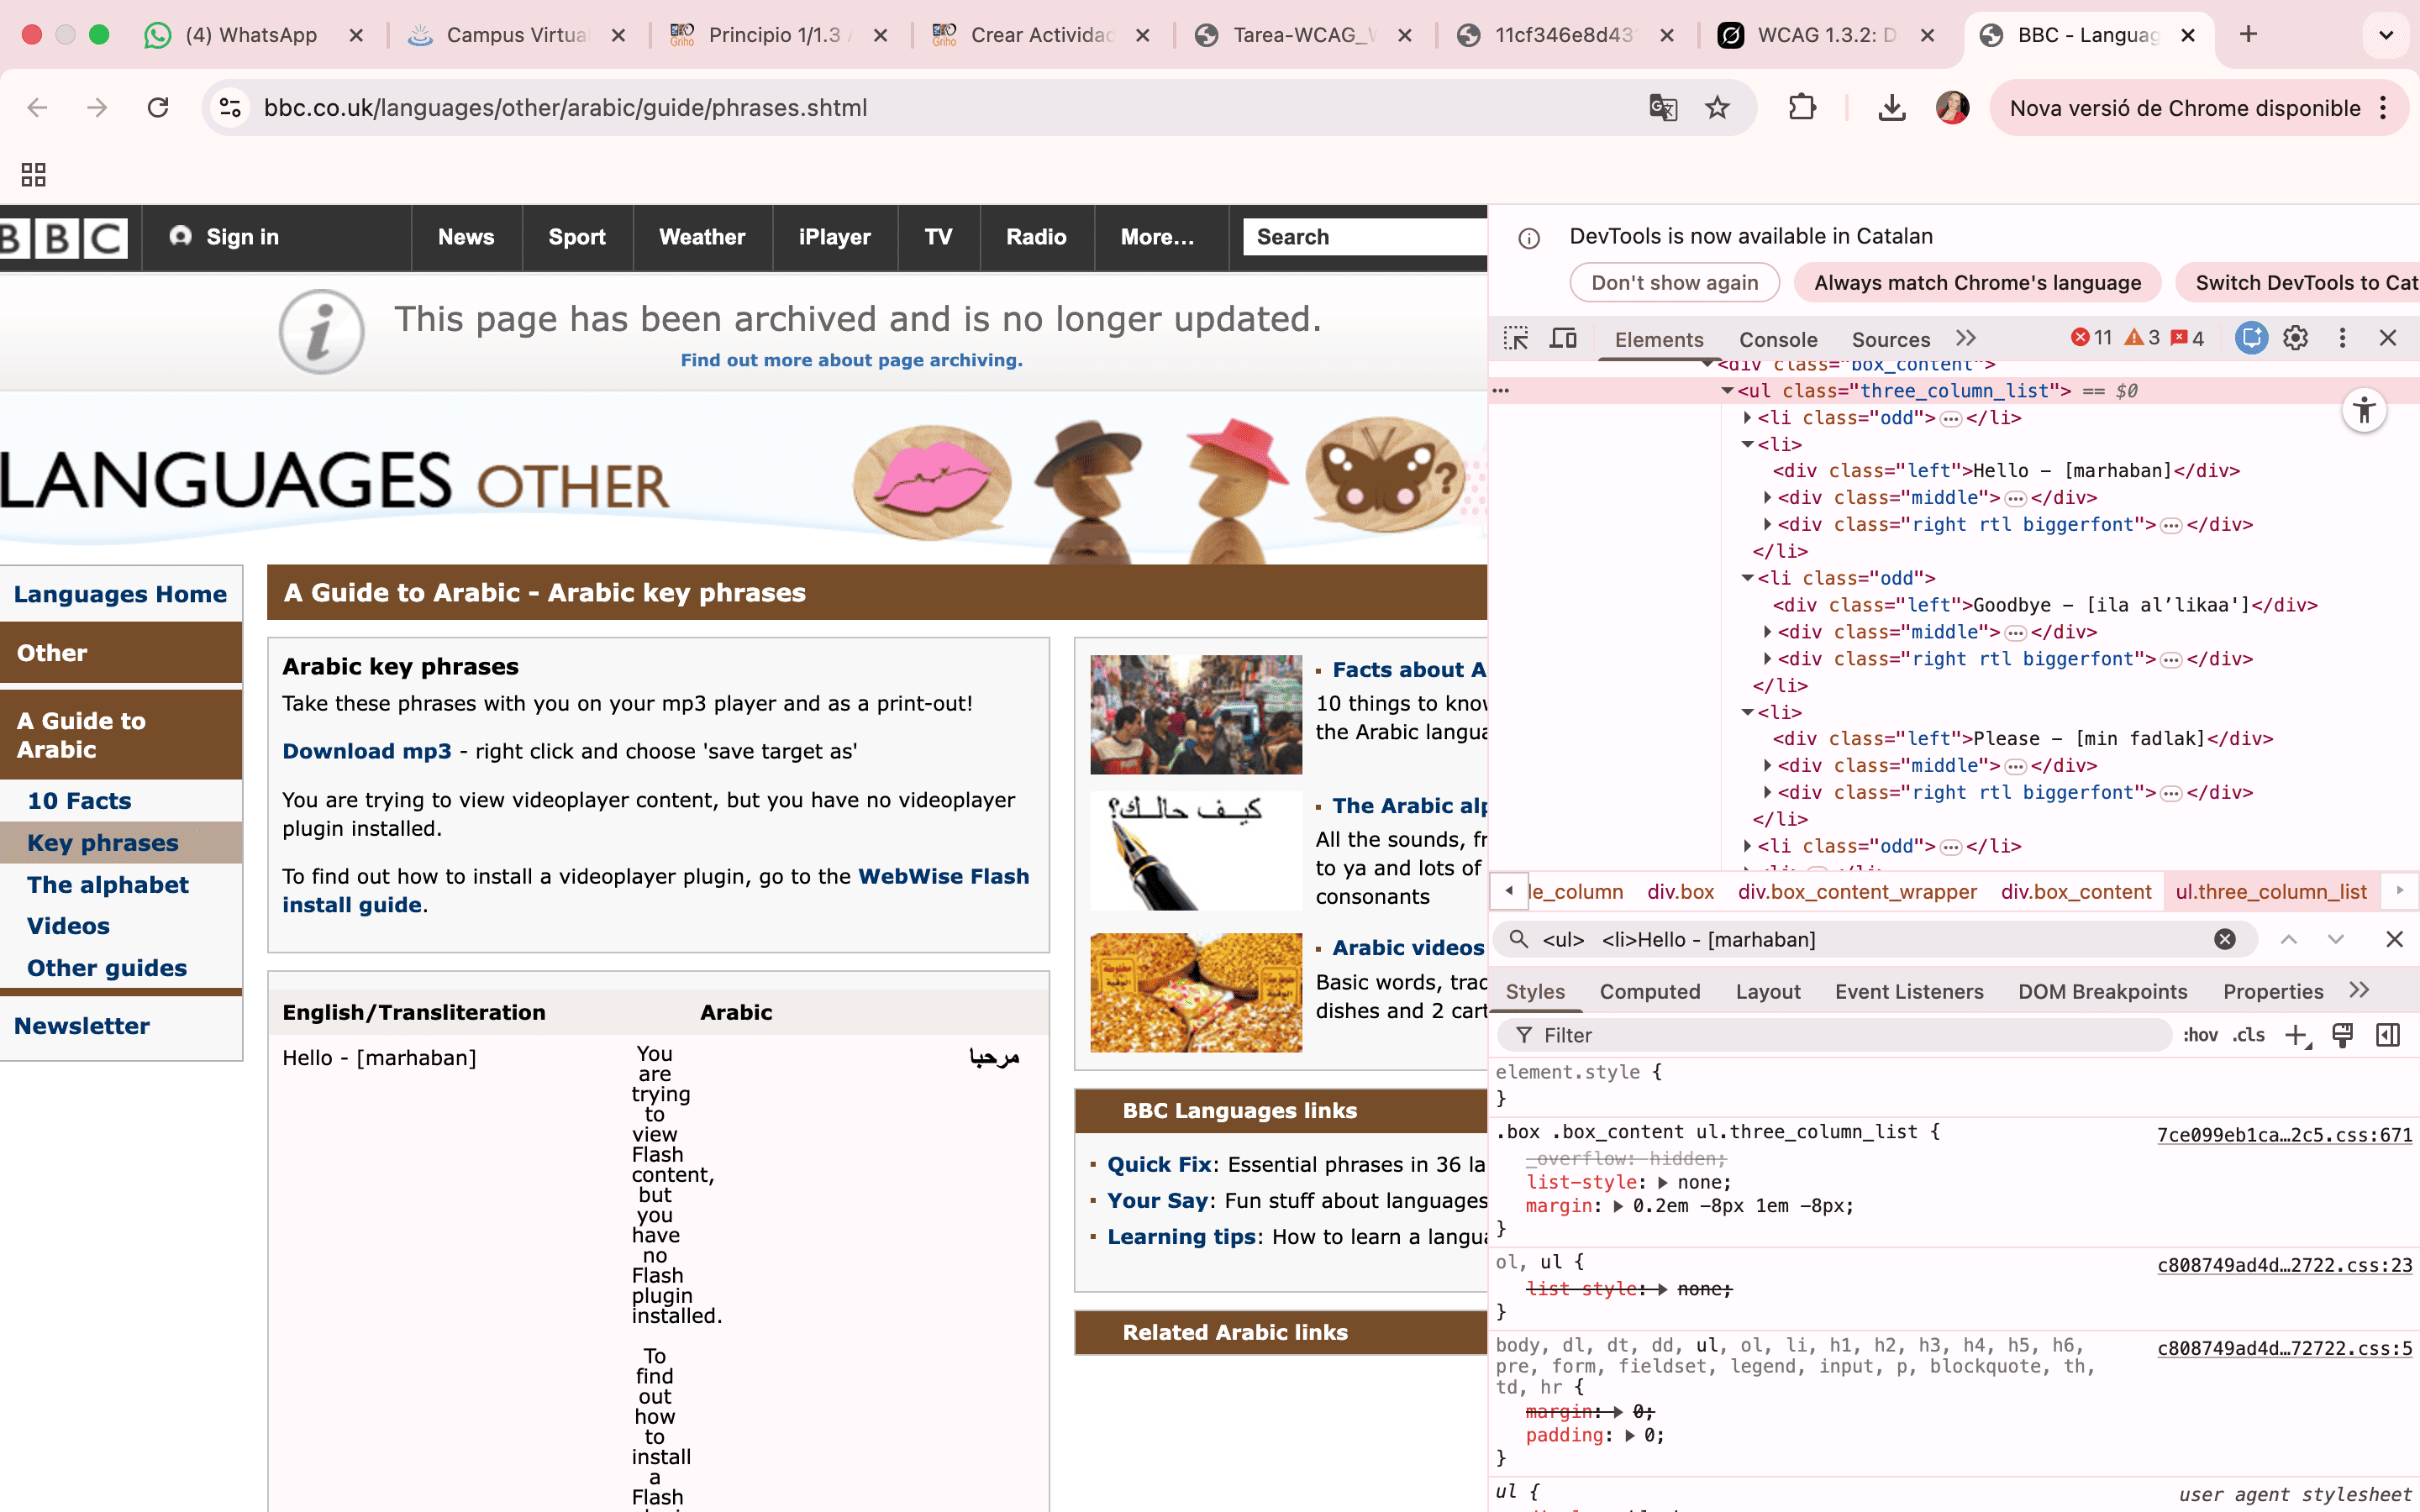Screen dimensions: 2420x1512
Task: Switch to the Console tab
Action: [1777, 340]
